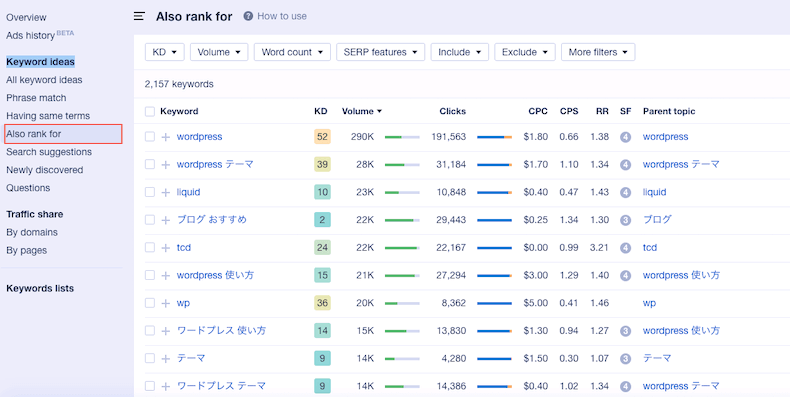Open the Exclude filter dropdown
Screen dimensions: 790x397
point(525,52)
